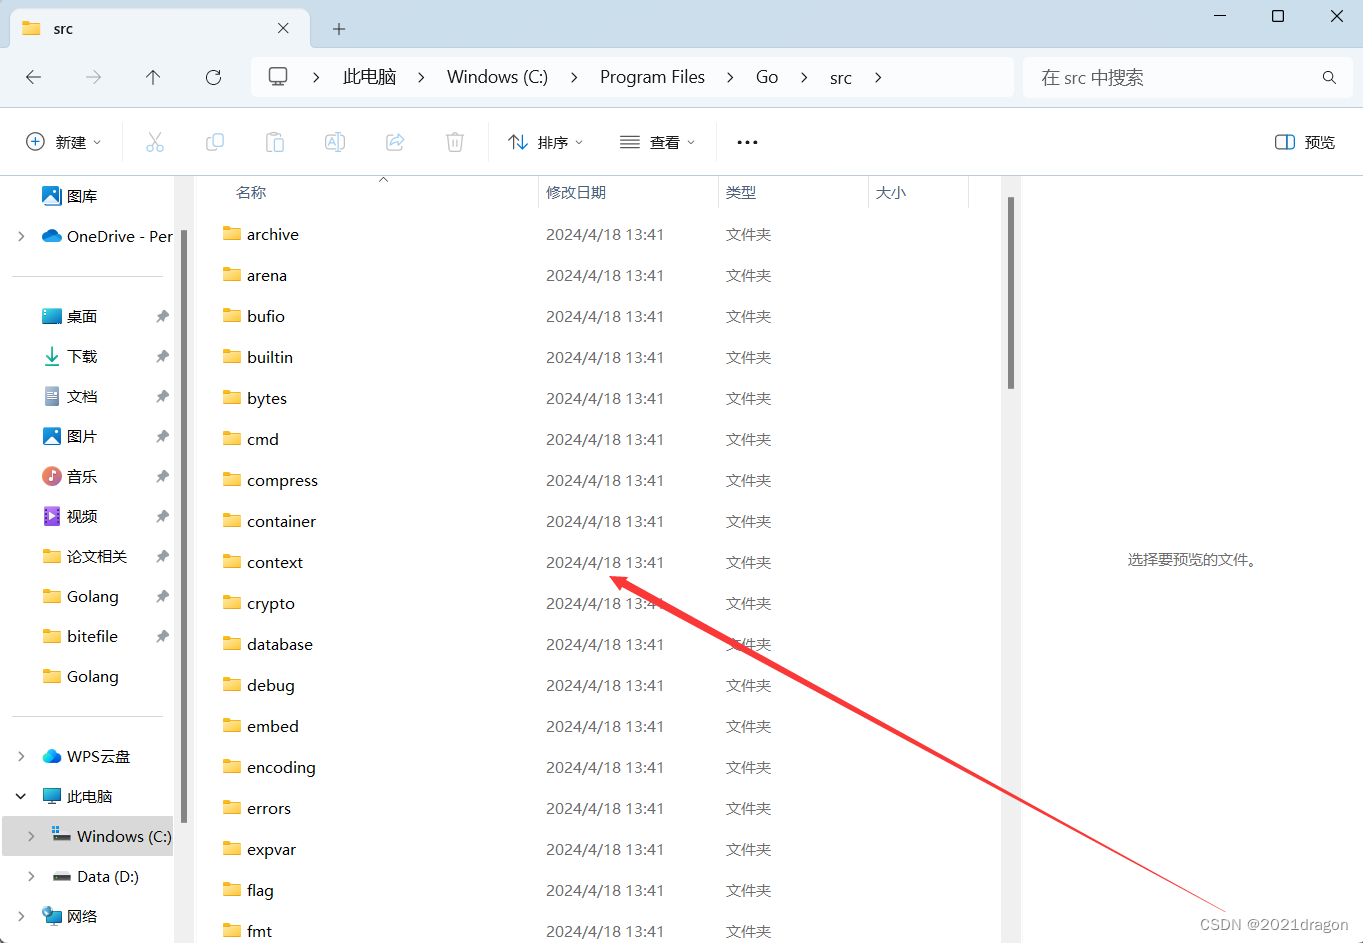The height and width of the screenshot is (943, 1363).
Task: Refresh the current folder view
Action: [x=213, y=77]
